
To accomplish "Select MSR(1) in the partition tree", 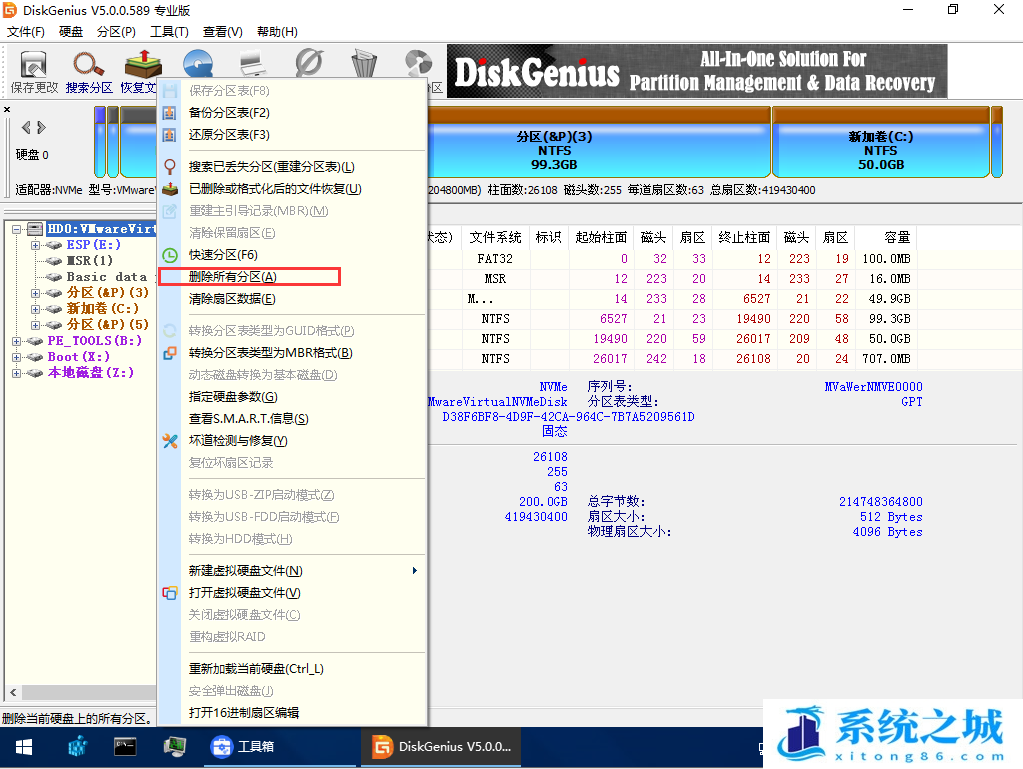I will (x=90, y=261).
